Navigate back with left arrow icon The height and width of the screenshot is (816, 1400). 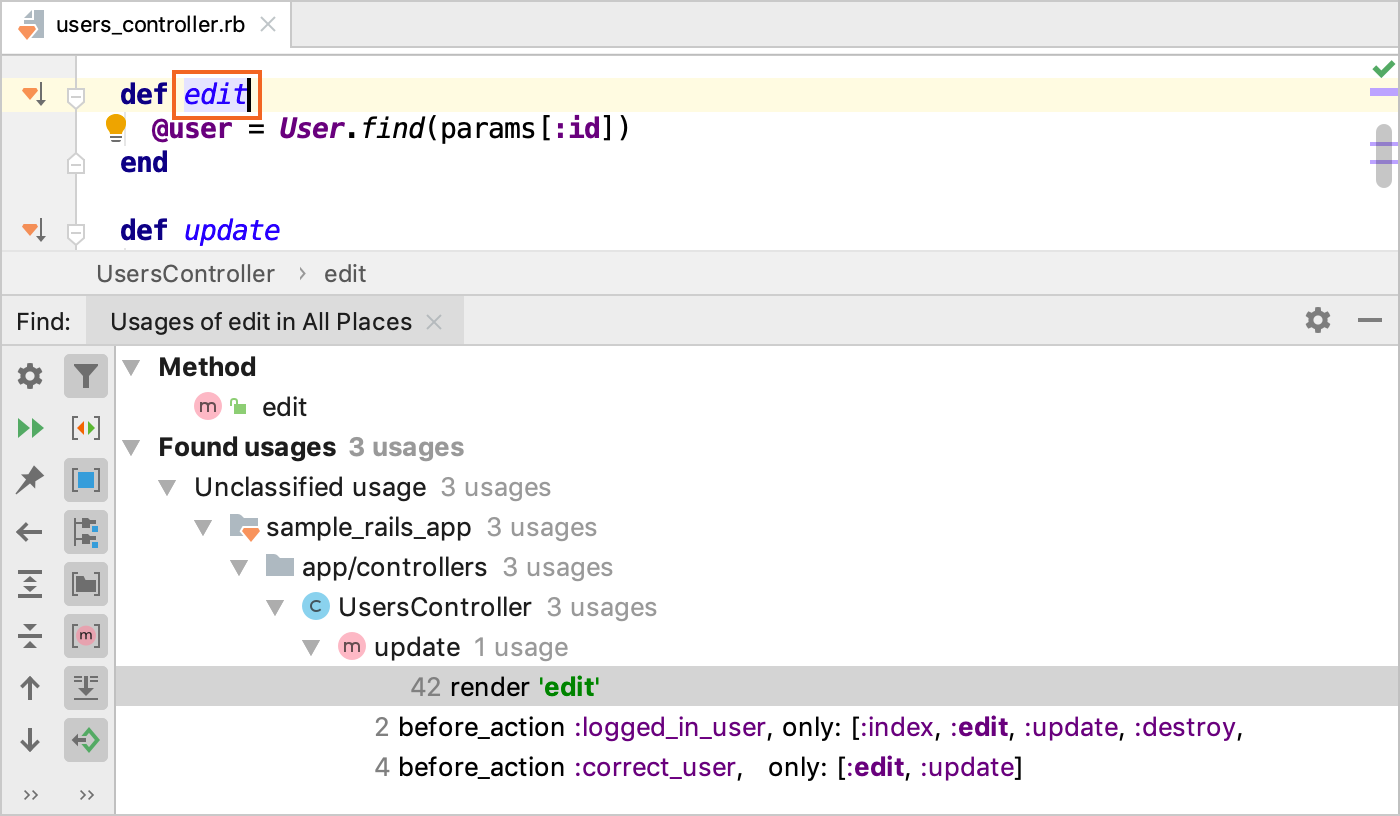coord(30,532)
